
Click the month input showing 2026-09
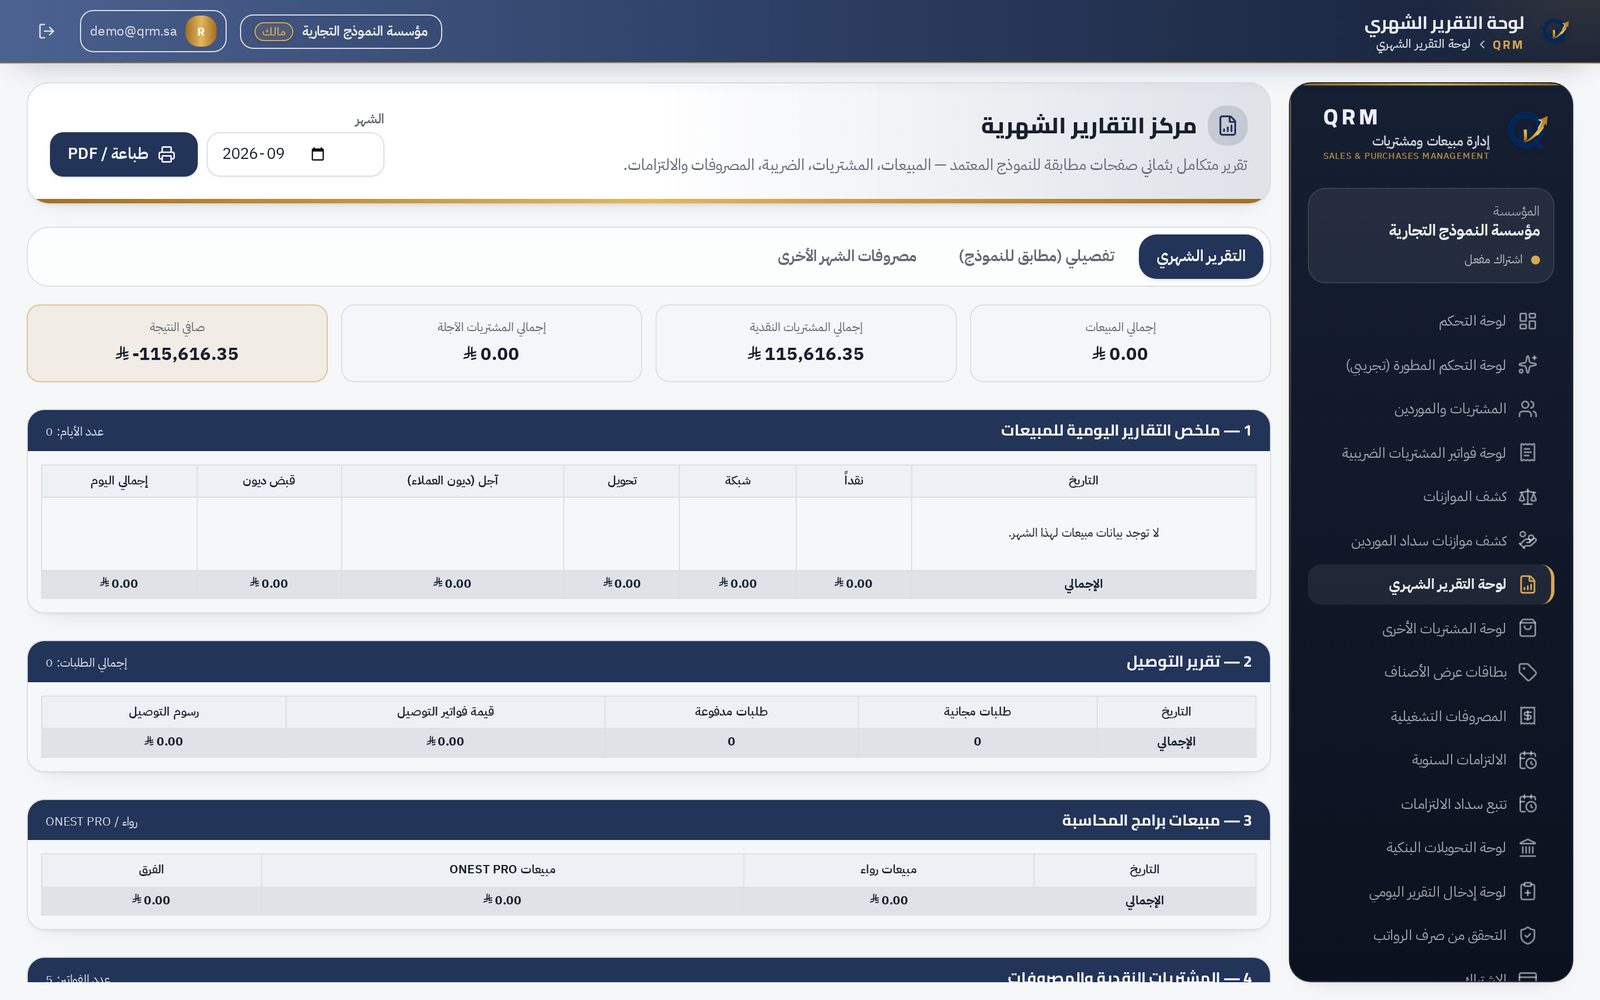pyautogui.click(x=295, y=154)
